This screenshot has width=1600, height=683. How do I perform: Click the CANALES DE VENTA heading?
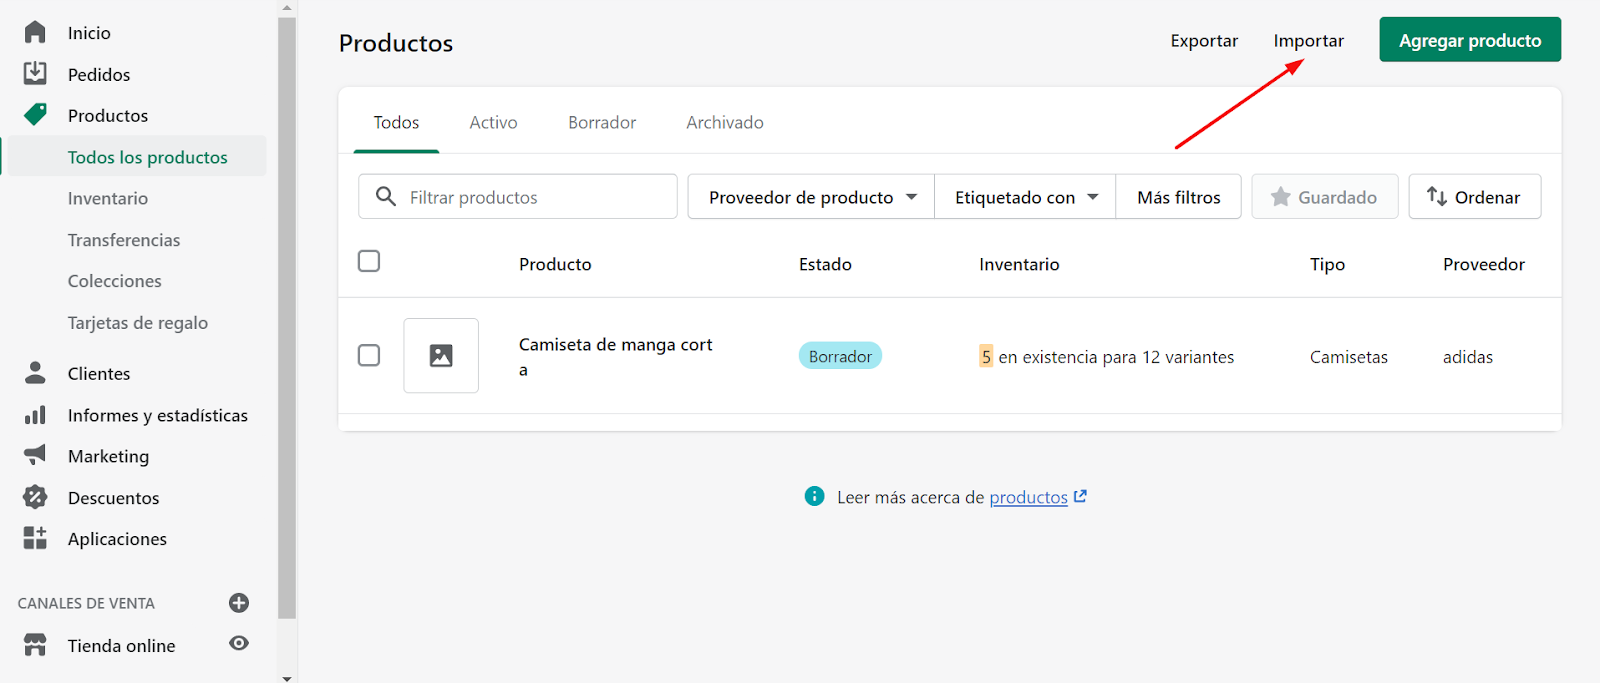86,603
